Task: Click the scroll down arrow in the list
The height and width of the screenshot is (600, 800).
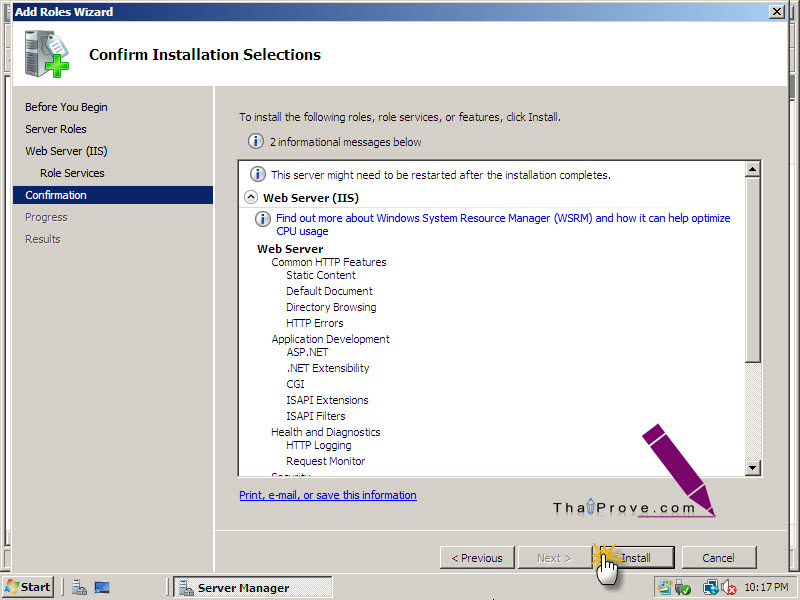Action: [753, 467]
